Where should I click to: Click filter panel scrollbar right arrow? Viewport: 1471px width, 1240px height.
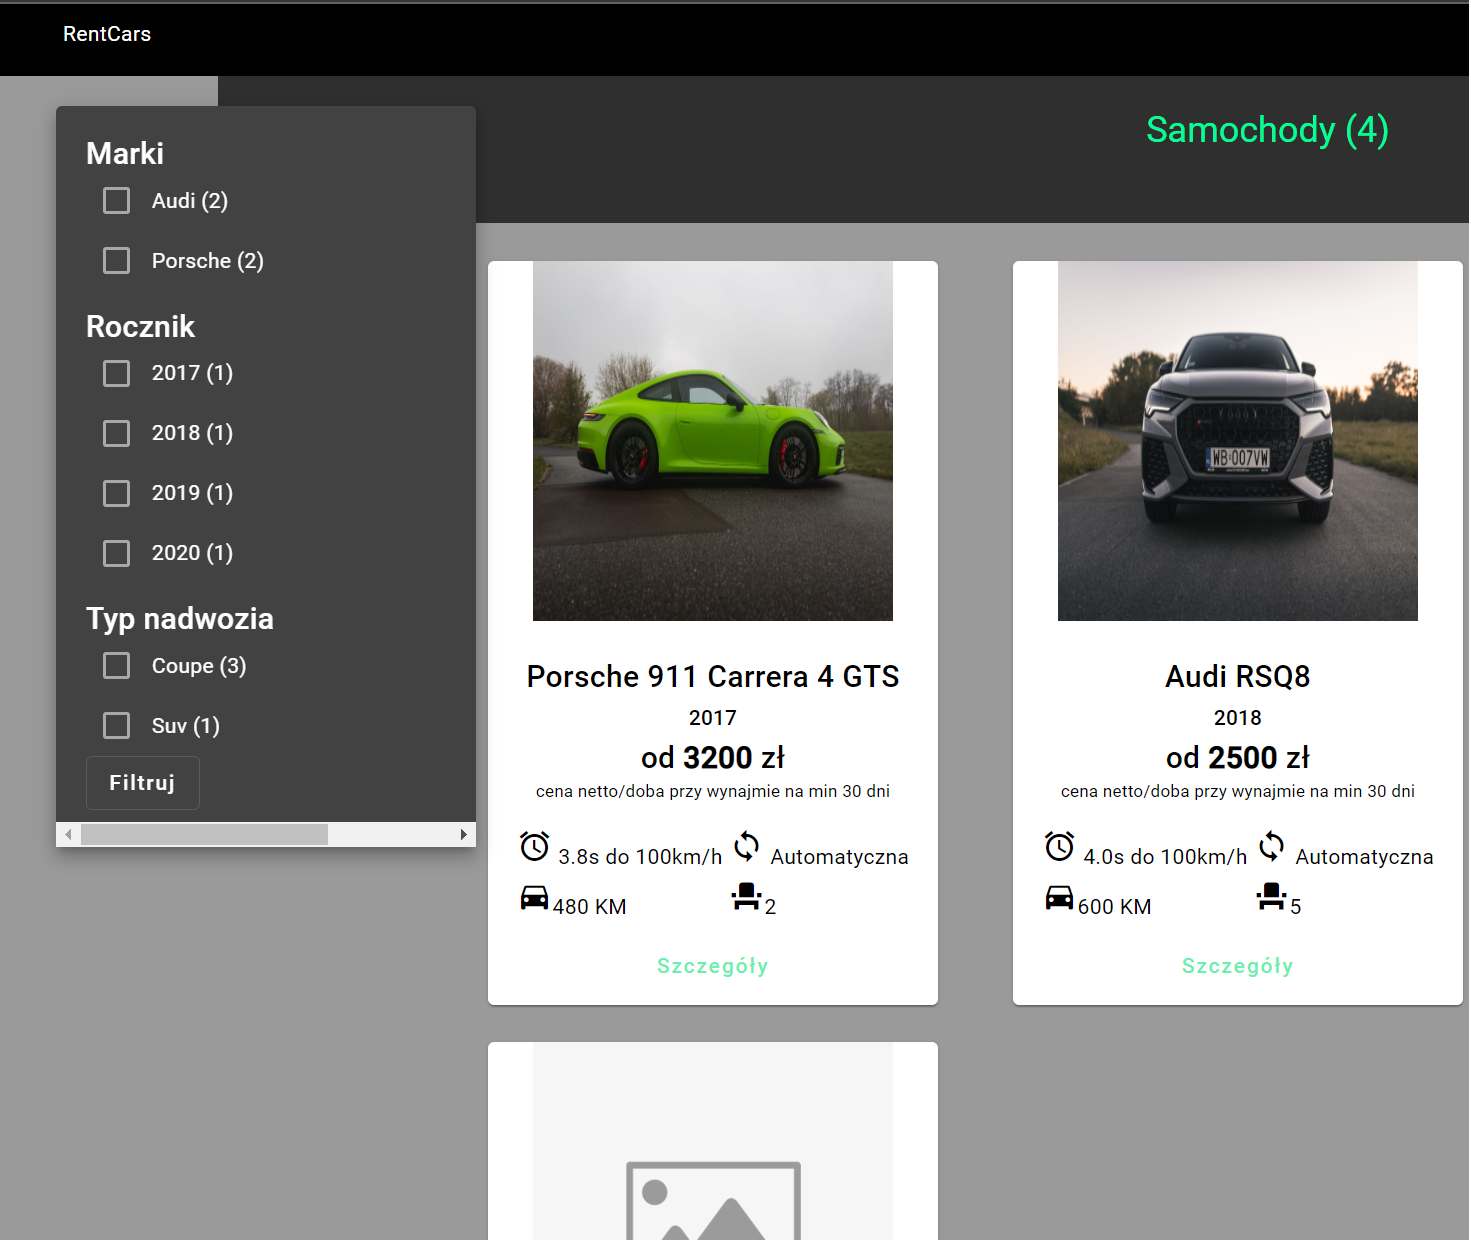463,834
